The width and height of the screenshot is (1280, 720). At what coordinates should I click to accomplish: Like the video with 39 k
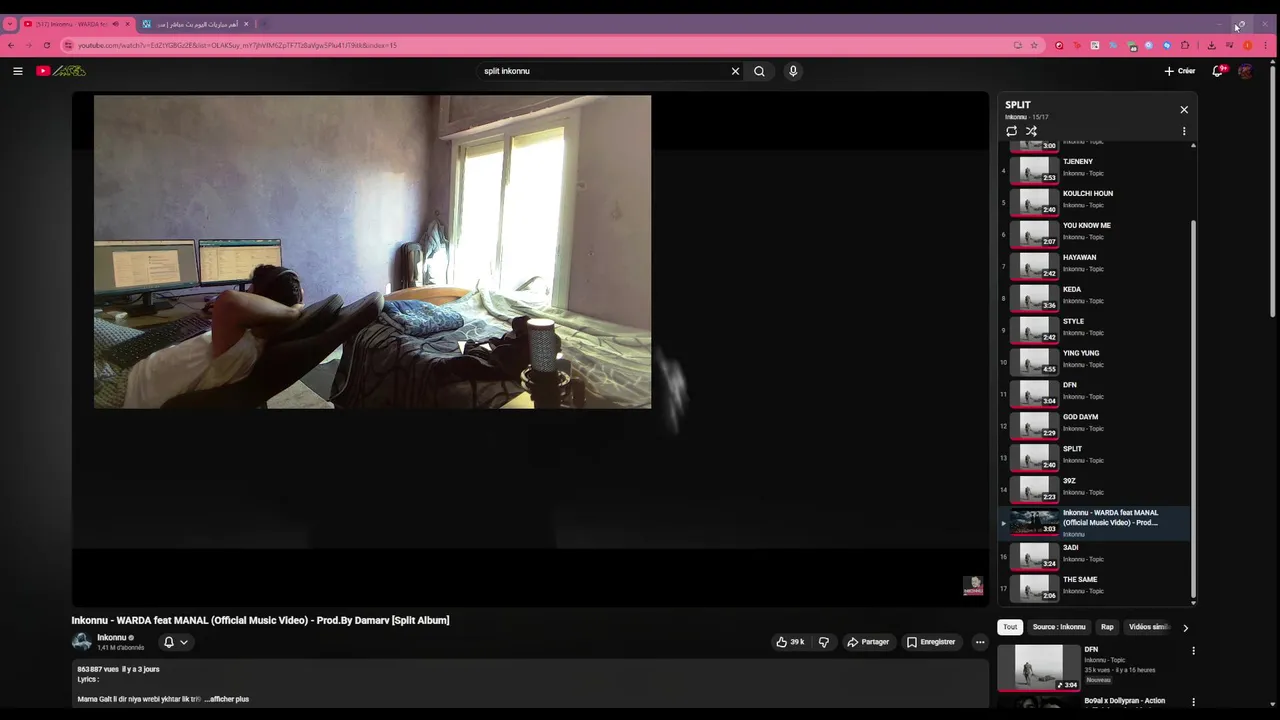[x=790, y=642]
